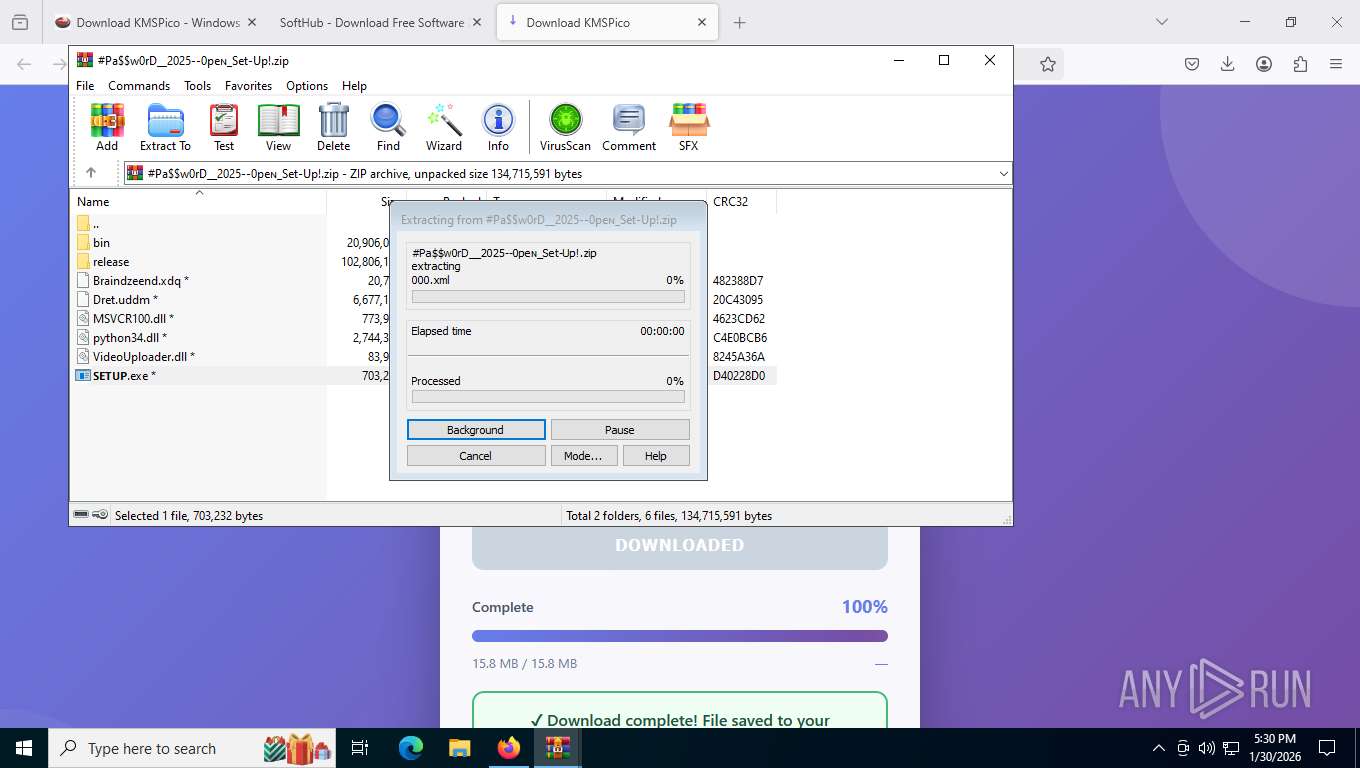
Task: Click the DOWNLOADED button on webpage
Action: (680, 546)
